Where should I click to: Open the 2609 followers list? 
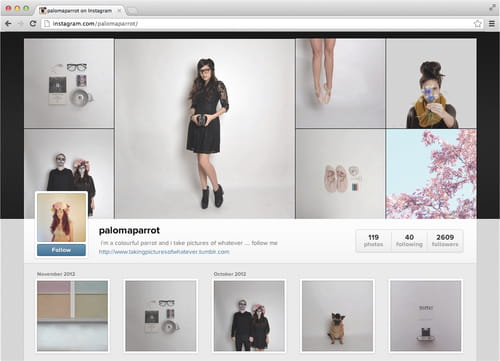pos(445,240)
